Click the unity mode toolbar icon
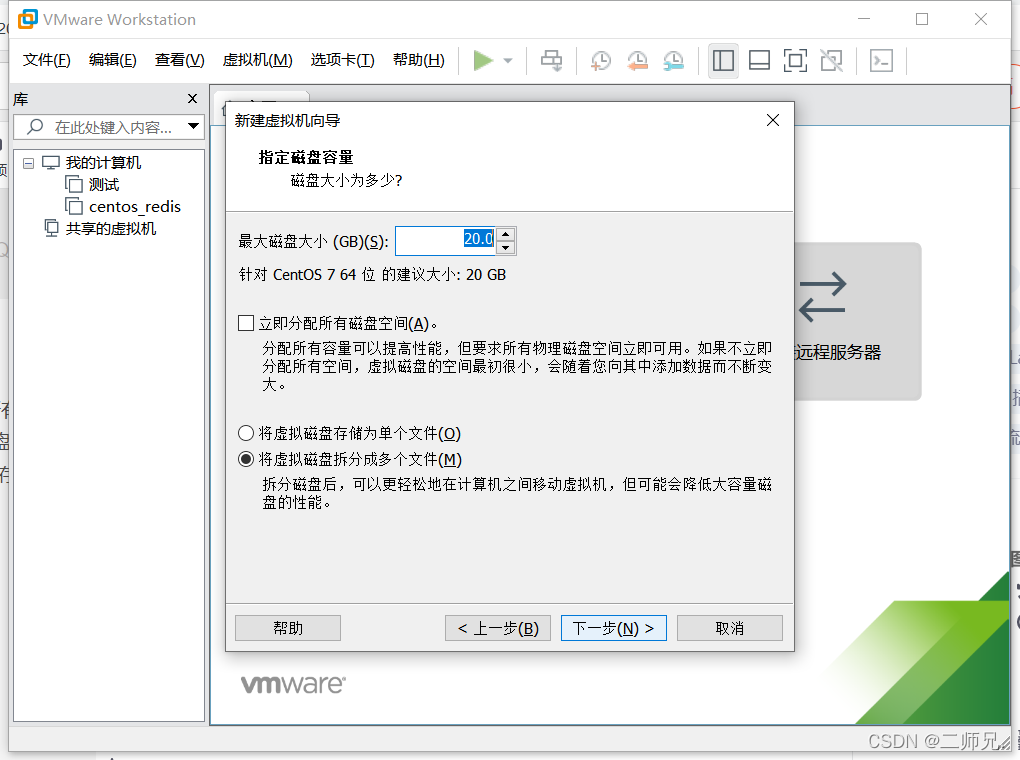1020x760 pixels. (x=831, y=61)
